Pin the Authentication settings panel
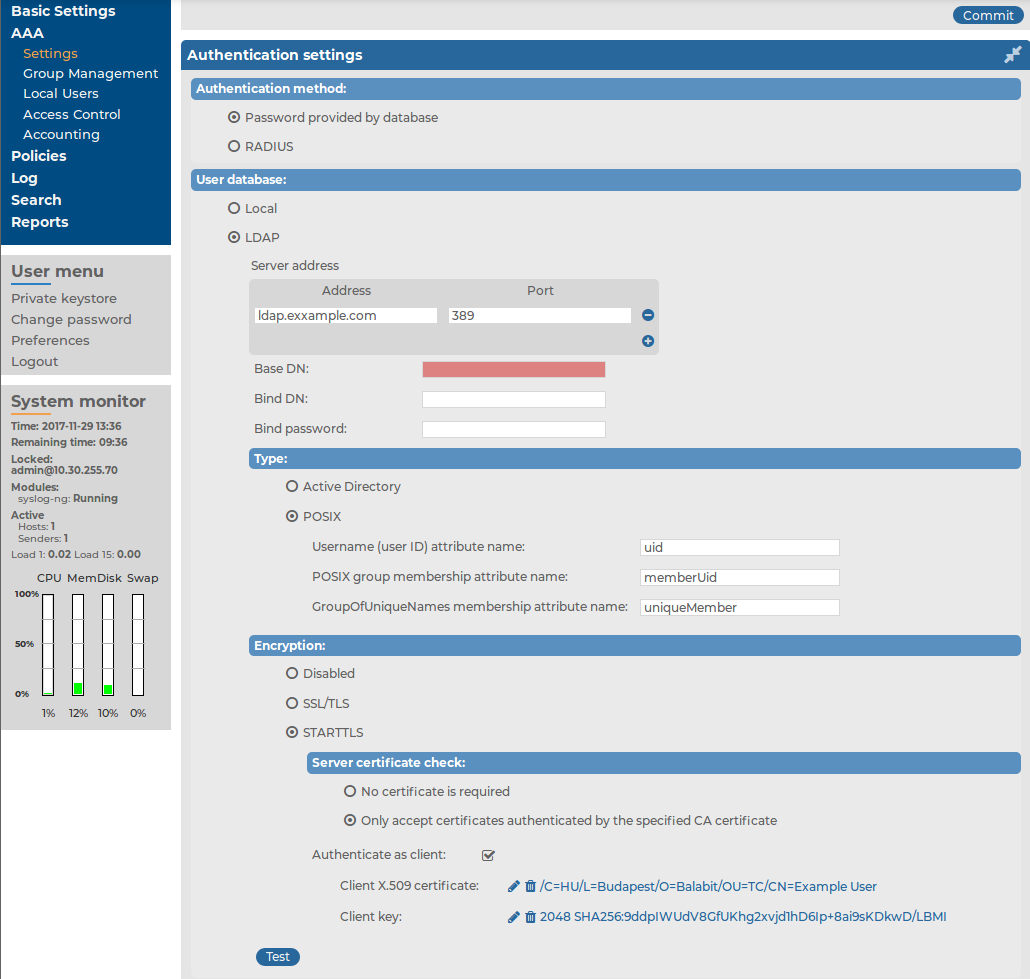Image resolution: width=1030 pixels, height=979 pixels. [x=1012, y=55]
